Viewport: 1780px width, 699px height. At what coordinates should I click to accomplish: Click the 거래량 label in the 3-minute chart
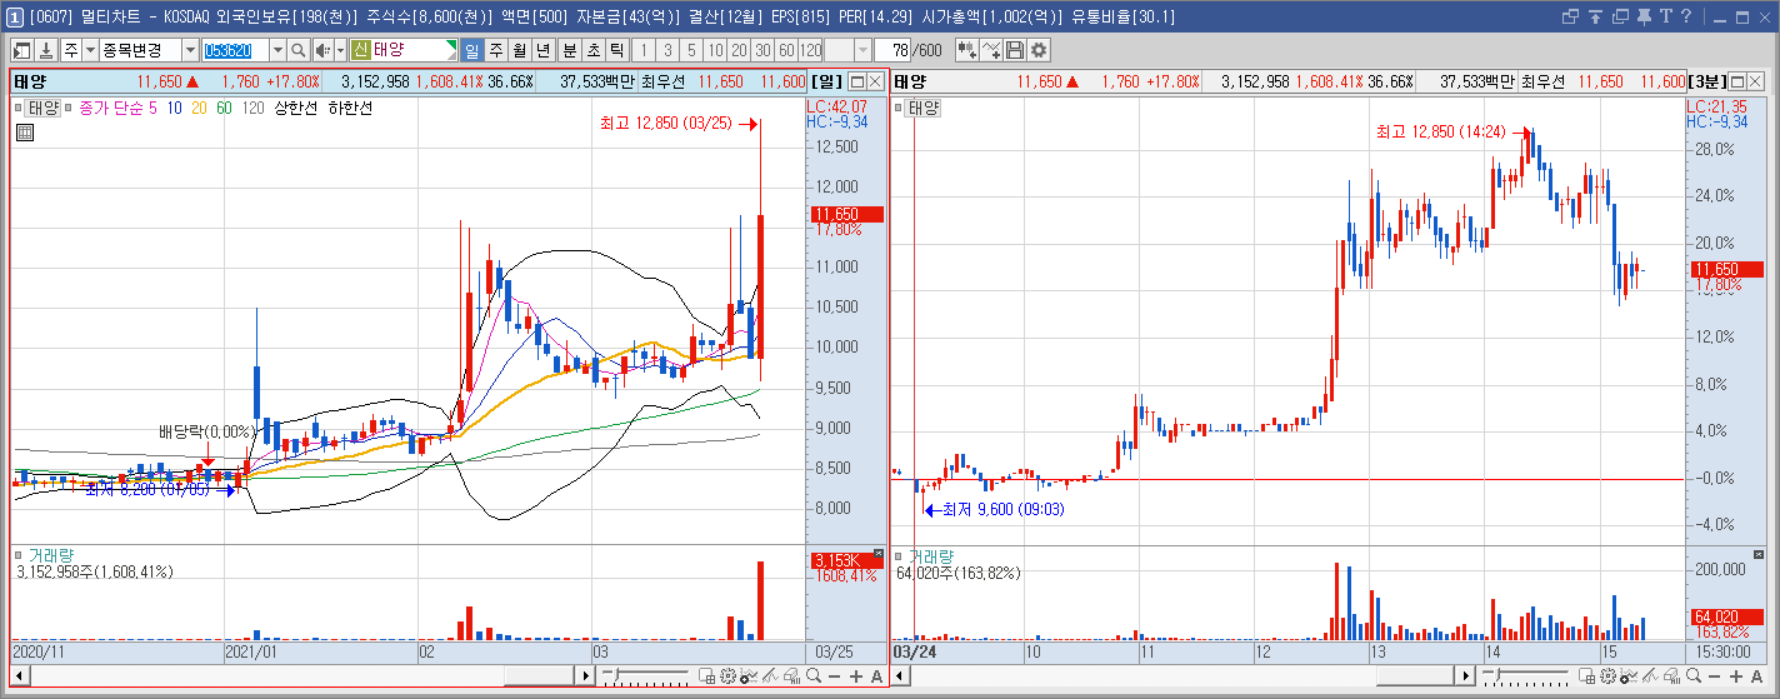click(931, 556)
